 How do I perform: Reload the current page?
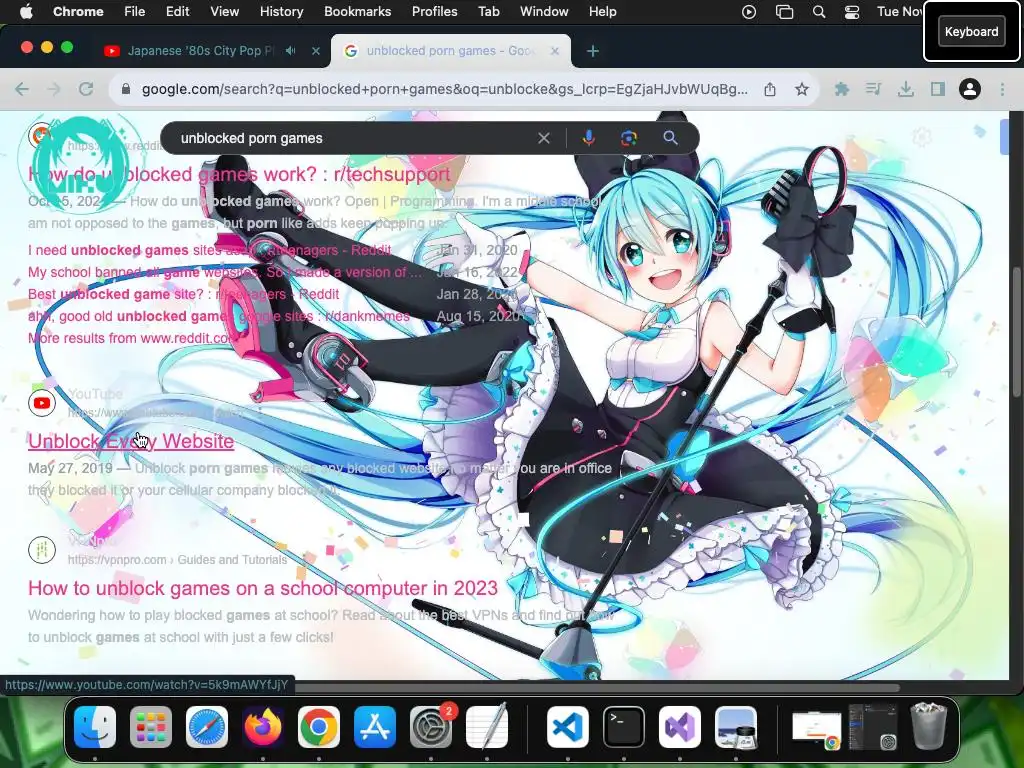(x=86, y=89)
